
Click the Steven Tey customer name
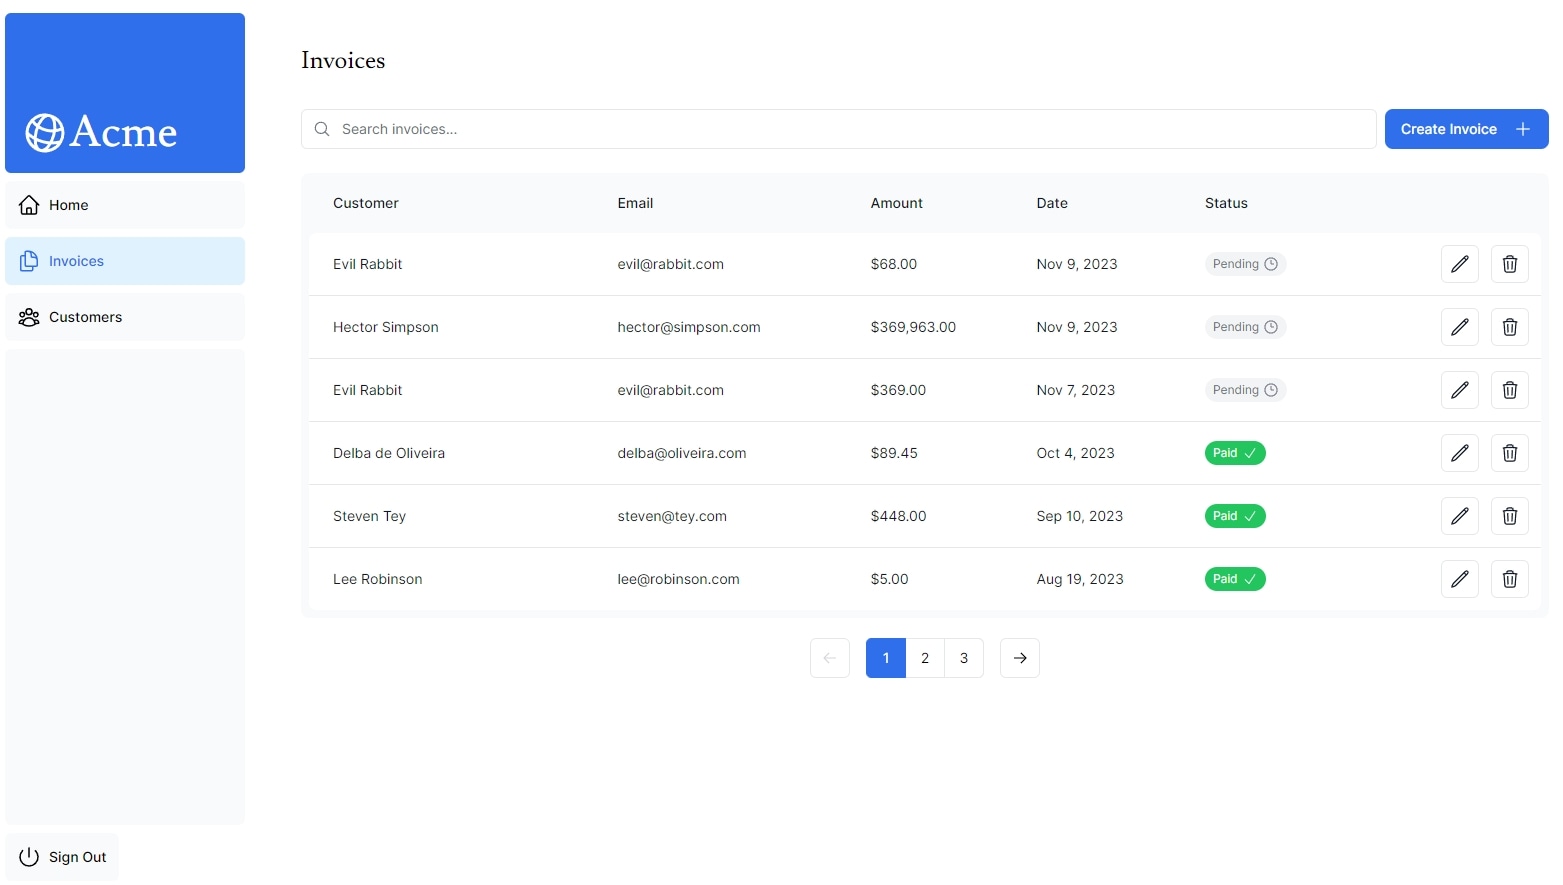click(369, 516)
